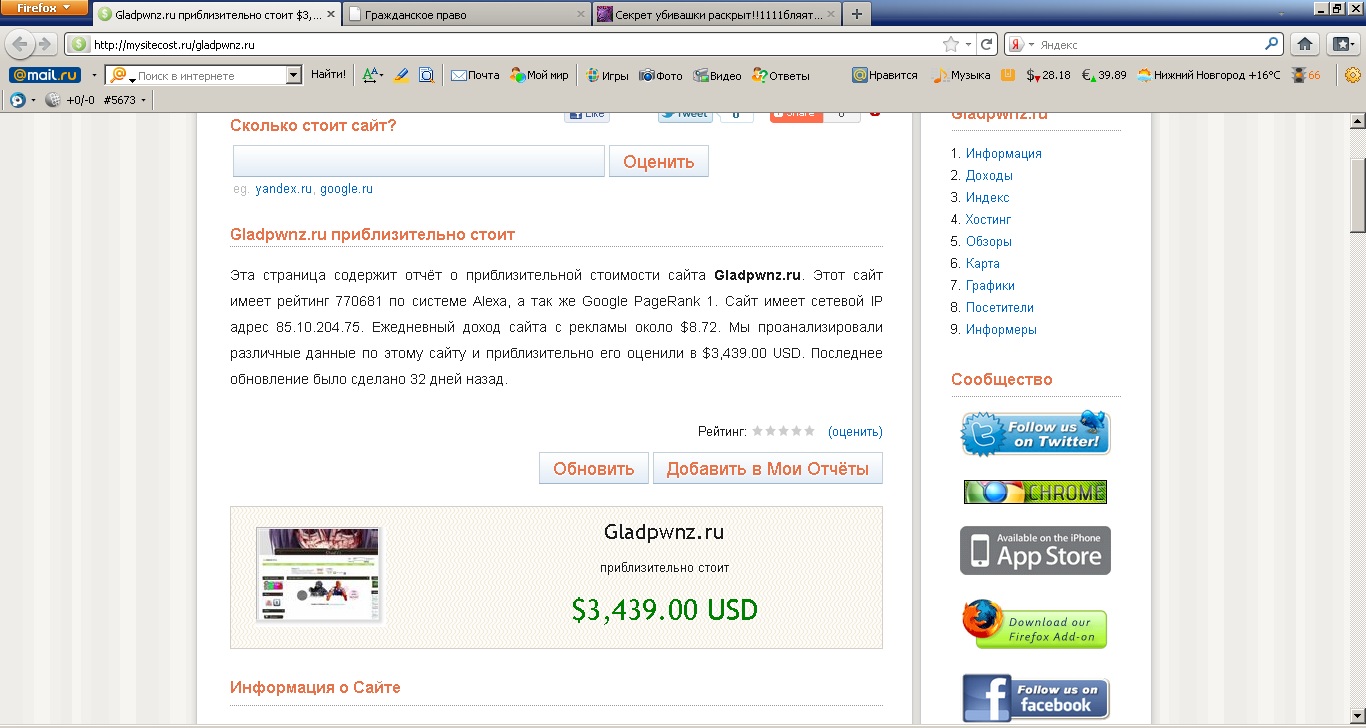The image size is (1366, 728).
Task: Reload the page with the refresh icon
Action: point(987,44)
